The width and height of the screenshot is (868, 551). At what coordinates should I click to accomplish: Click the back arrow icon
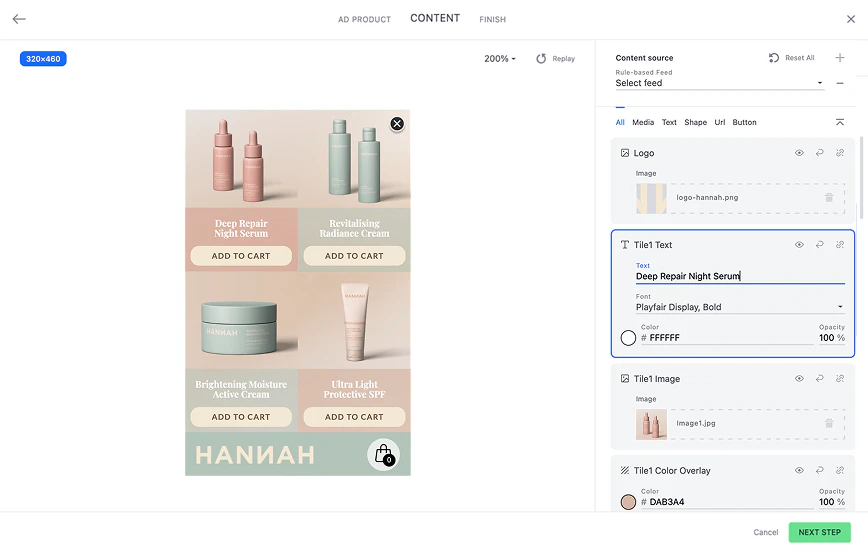[x=19, y=19]
